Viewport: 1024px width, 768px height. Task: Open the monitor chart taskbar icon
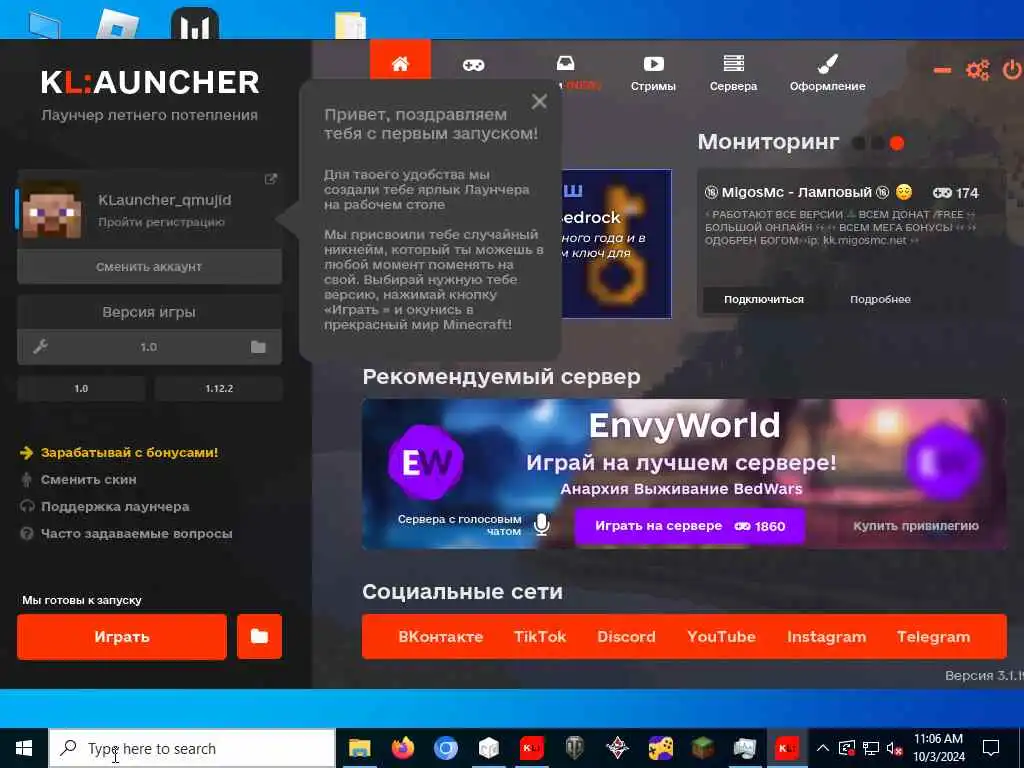[x=744, y=748]
